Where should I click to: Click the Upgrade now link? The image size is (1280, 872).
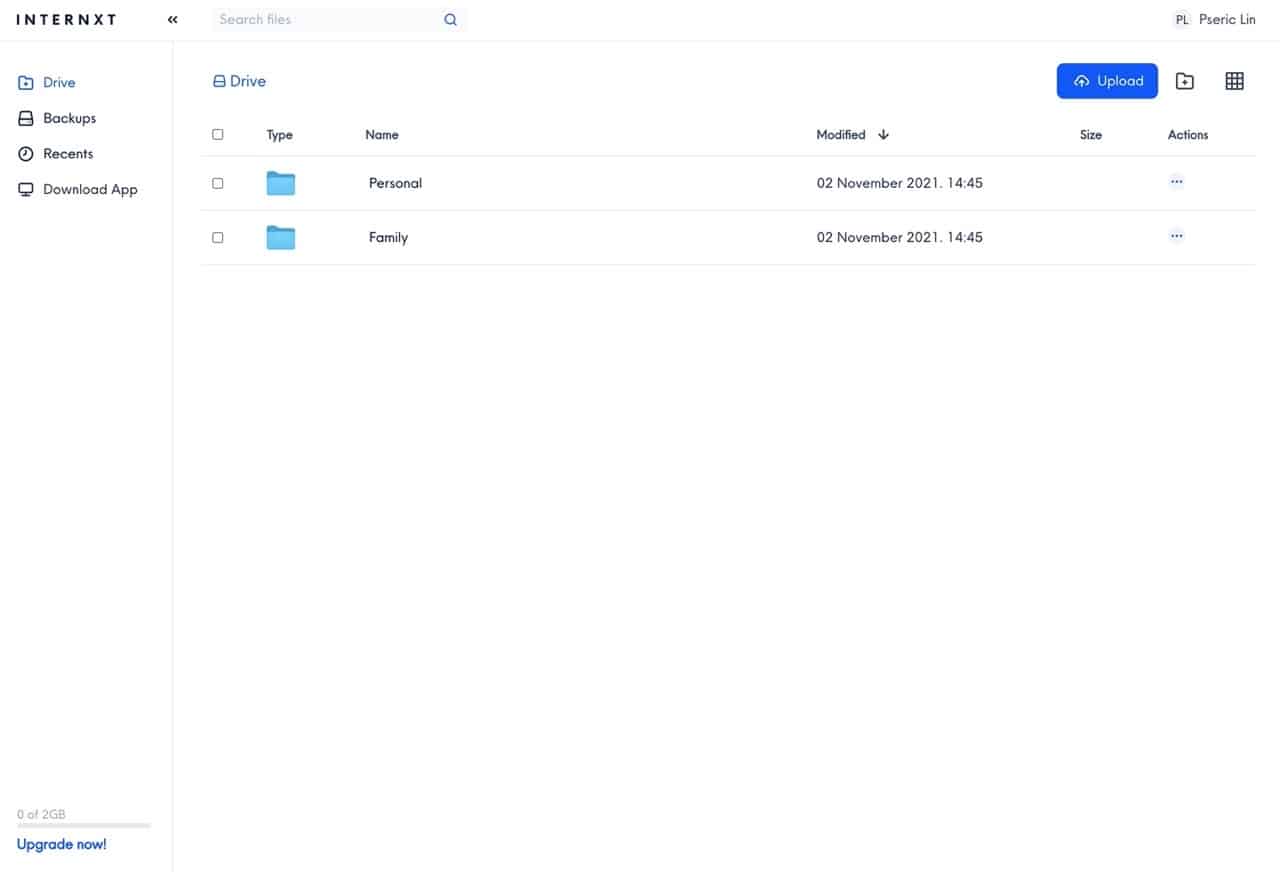coord(60,844)
